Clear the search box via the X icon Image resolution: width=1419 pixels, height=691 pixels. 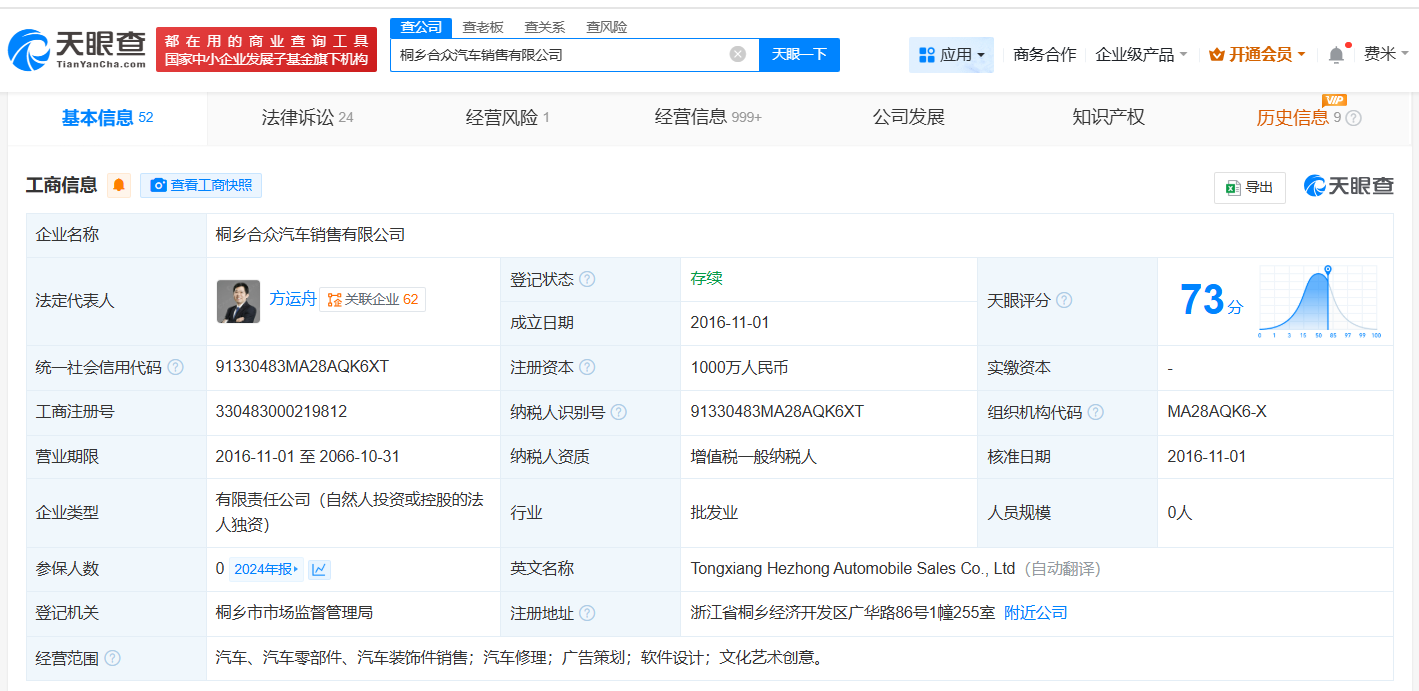click(x=737, y=55)
